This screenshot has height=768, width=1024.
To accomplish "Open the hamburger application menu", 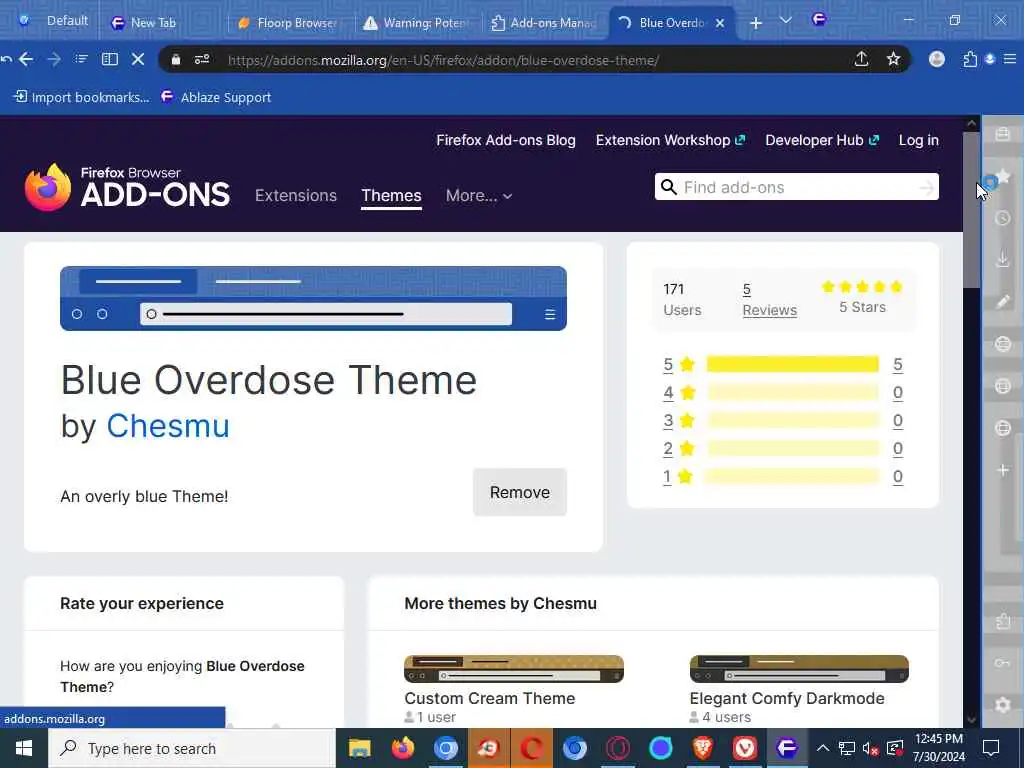I will [x=1010, y=59].
